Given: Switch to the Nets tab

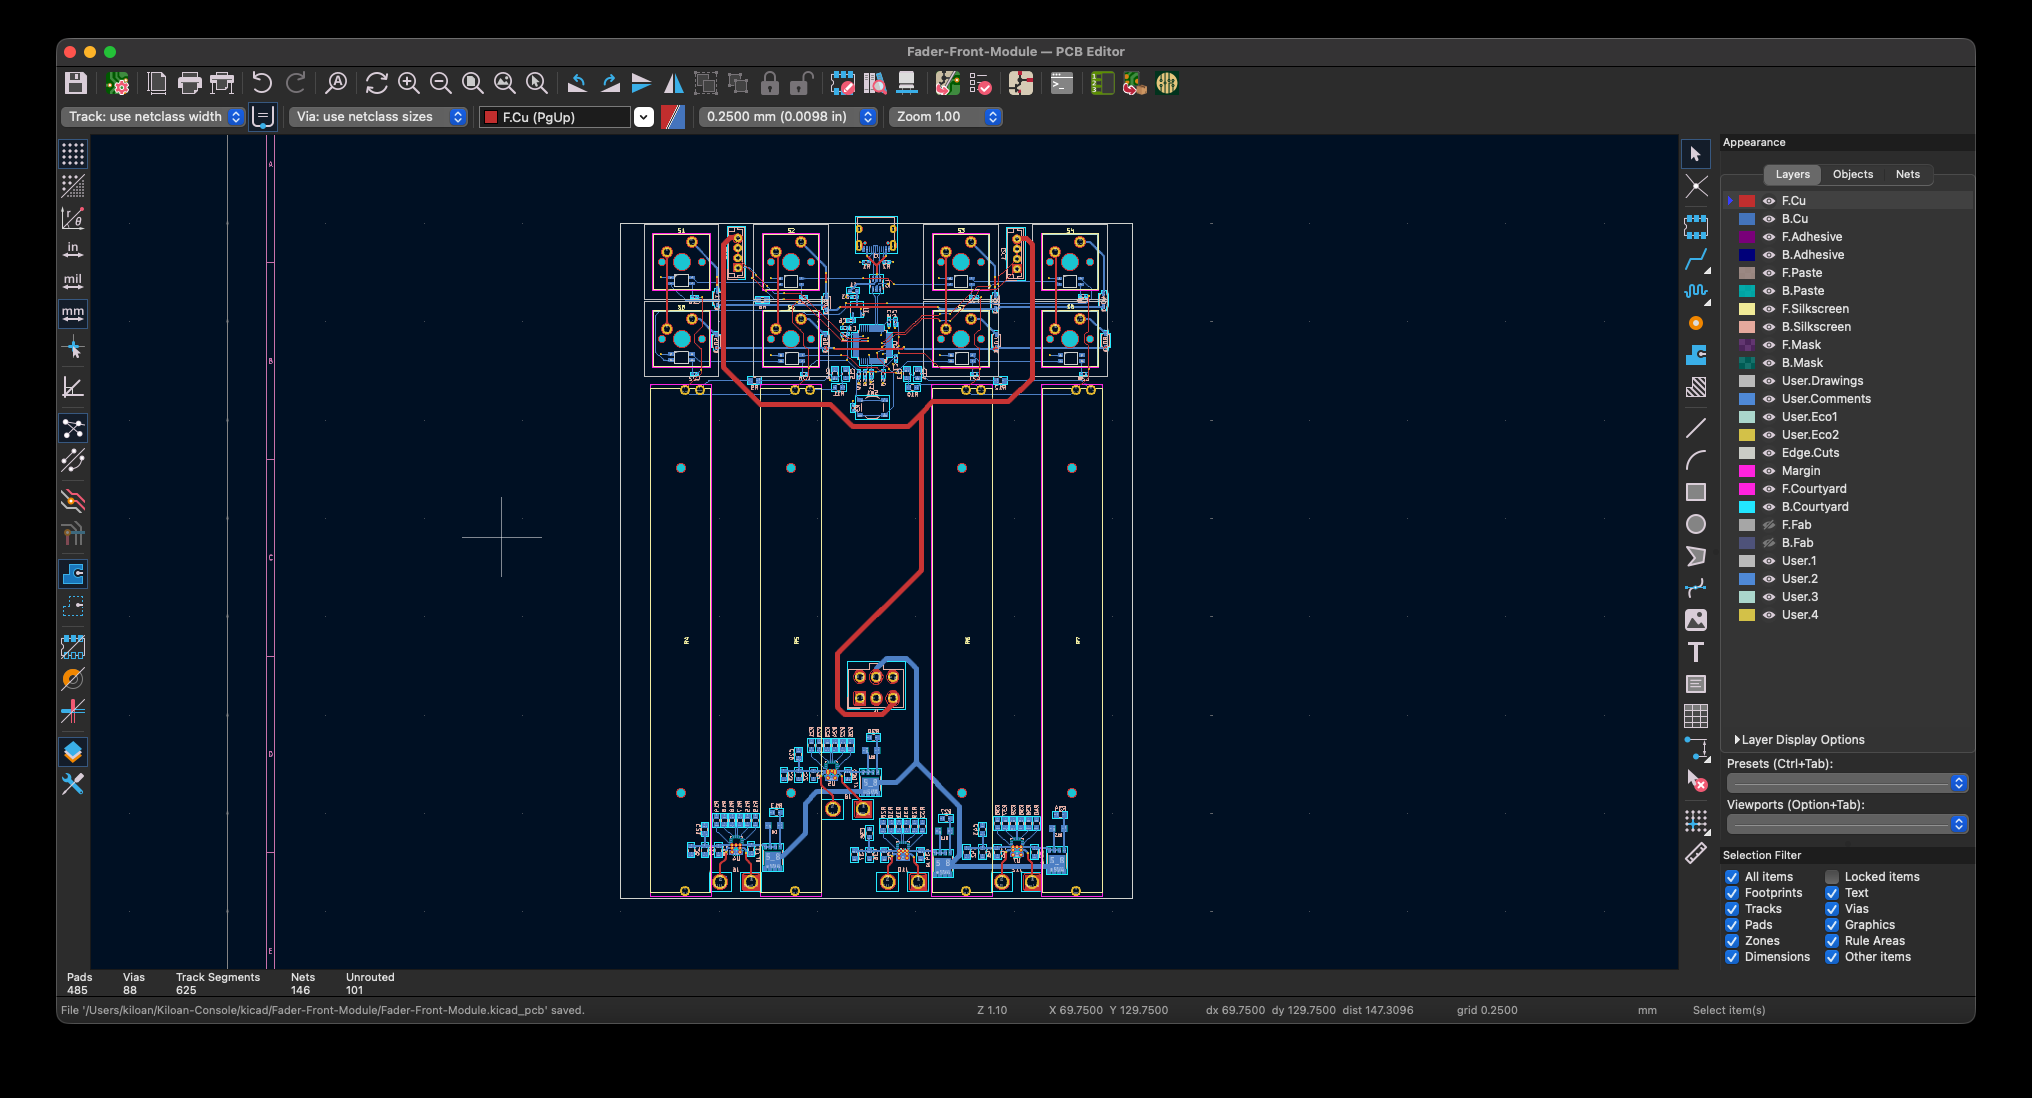Looking at the screenshot, I should (x=1907, y=174).
